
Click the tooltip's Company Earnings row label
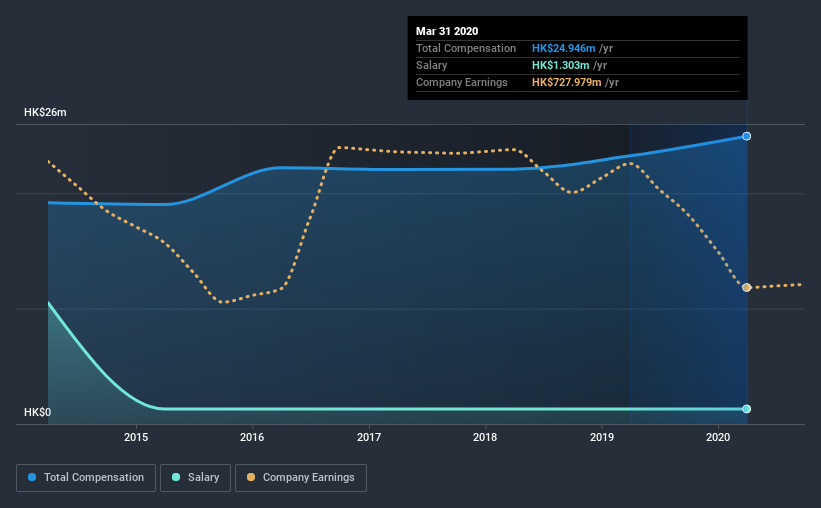[462, 82]
